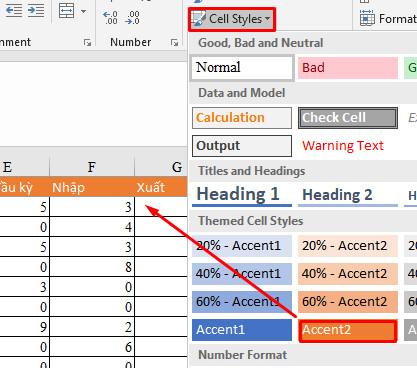
Task: Click the Merge & Center icon
Action: 67,11
